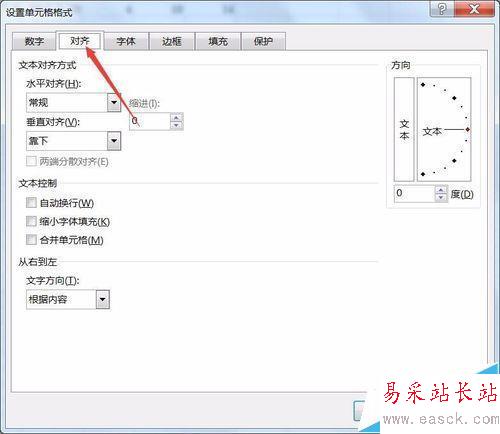Expand the 水平对齐 dropdown arrow
This screenshot has width=500, height=434.
pos(114,102)
